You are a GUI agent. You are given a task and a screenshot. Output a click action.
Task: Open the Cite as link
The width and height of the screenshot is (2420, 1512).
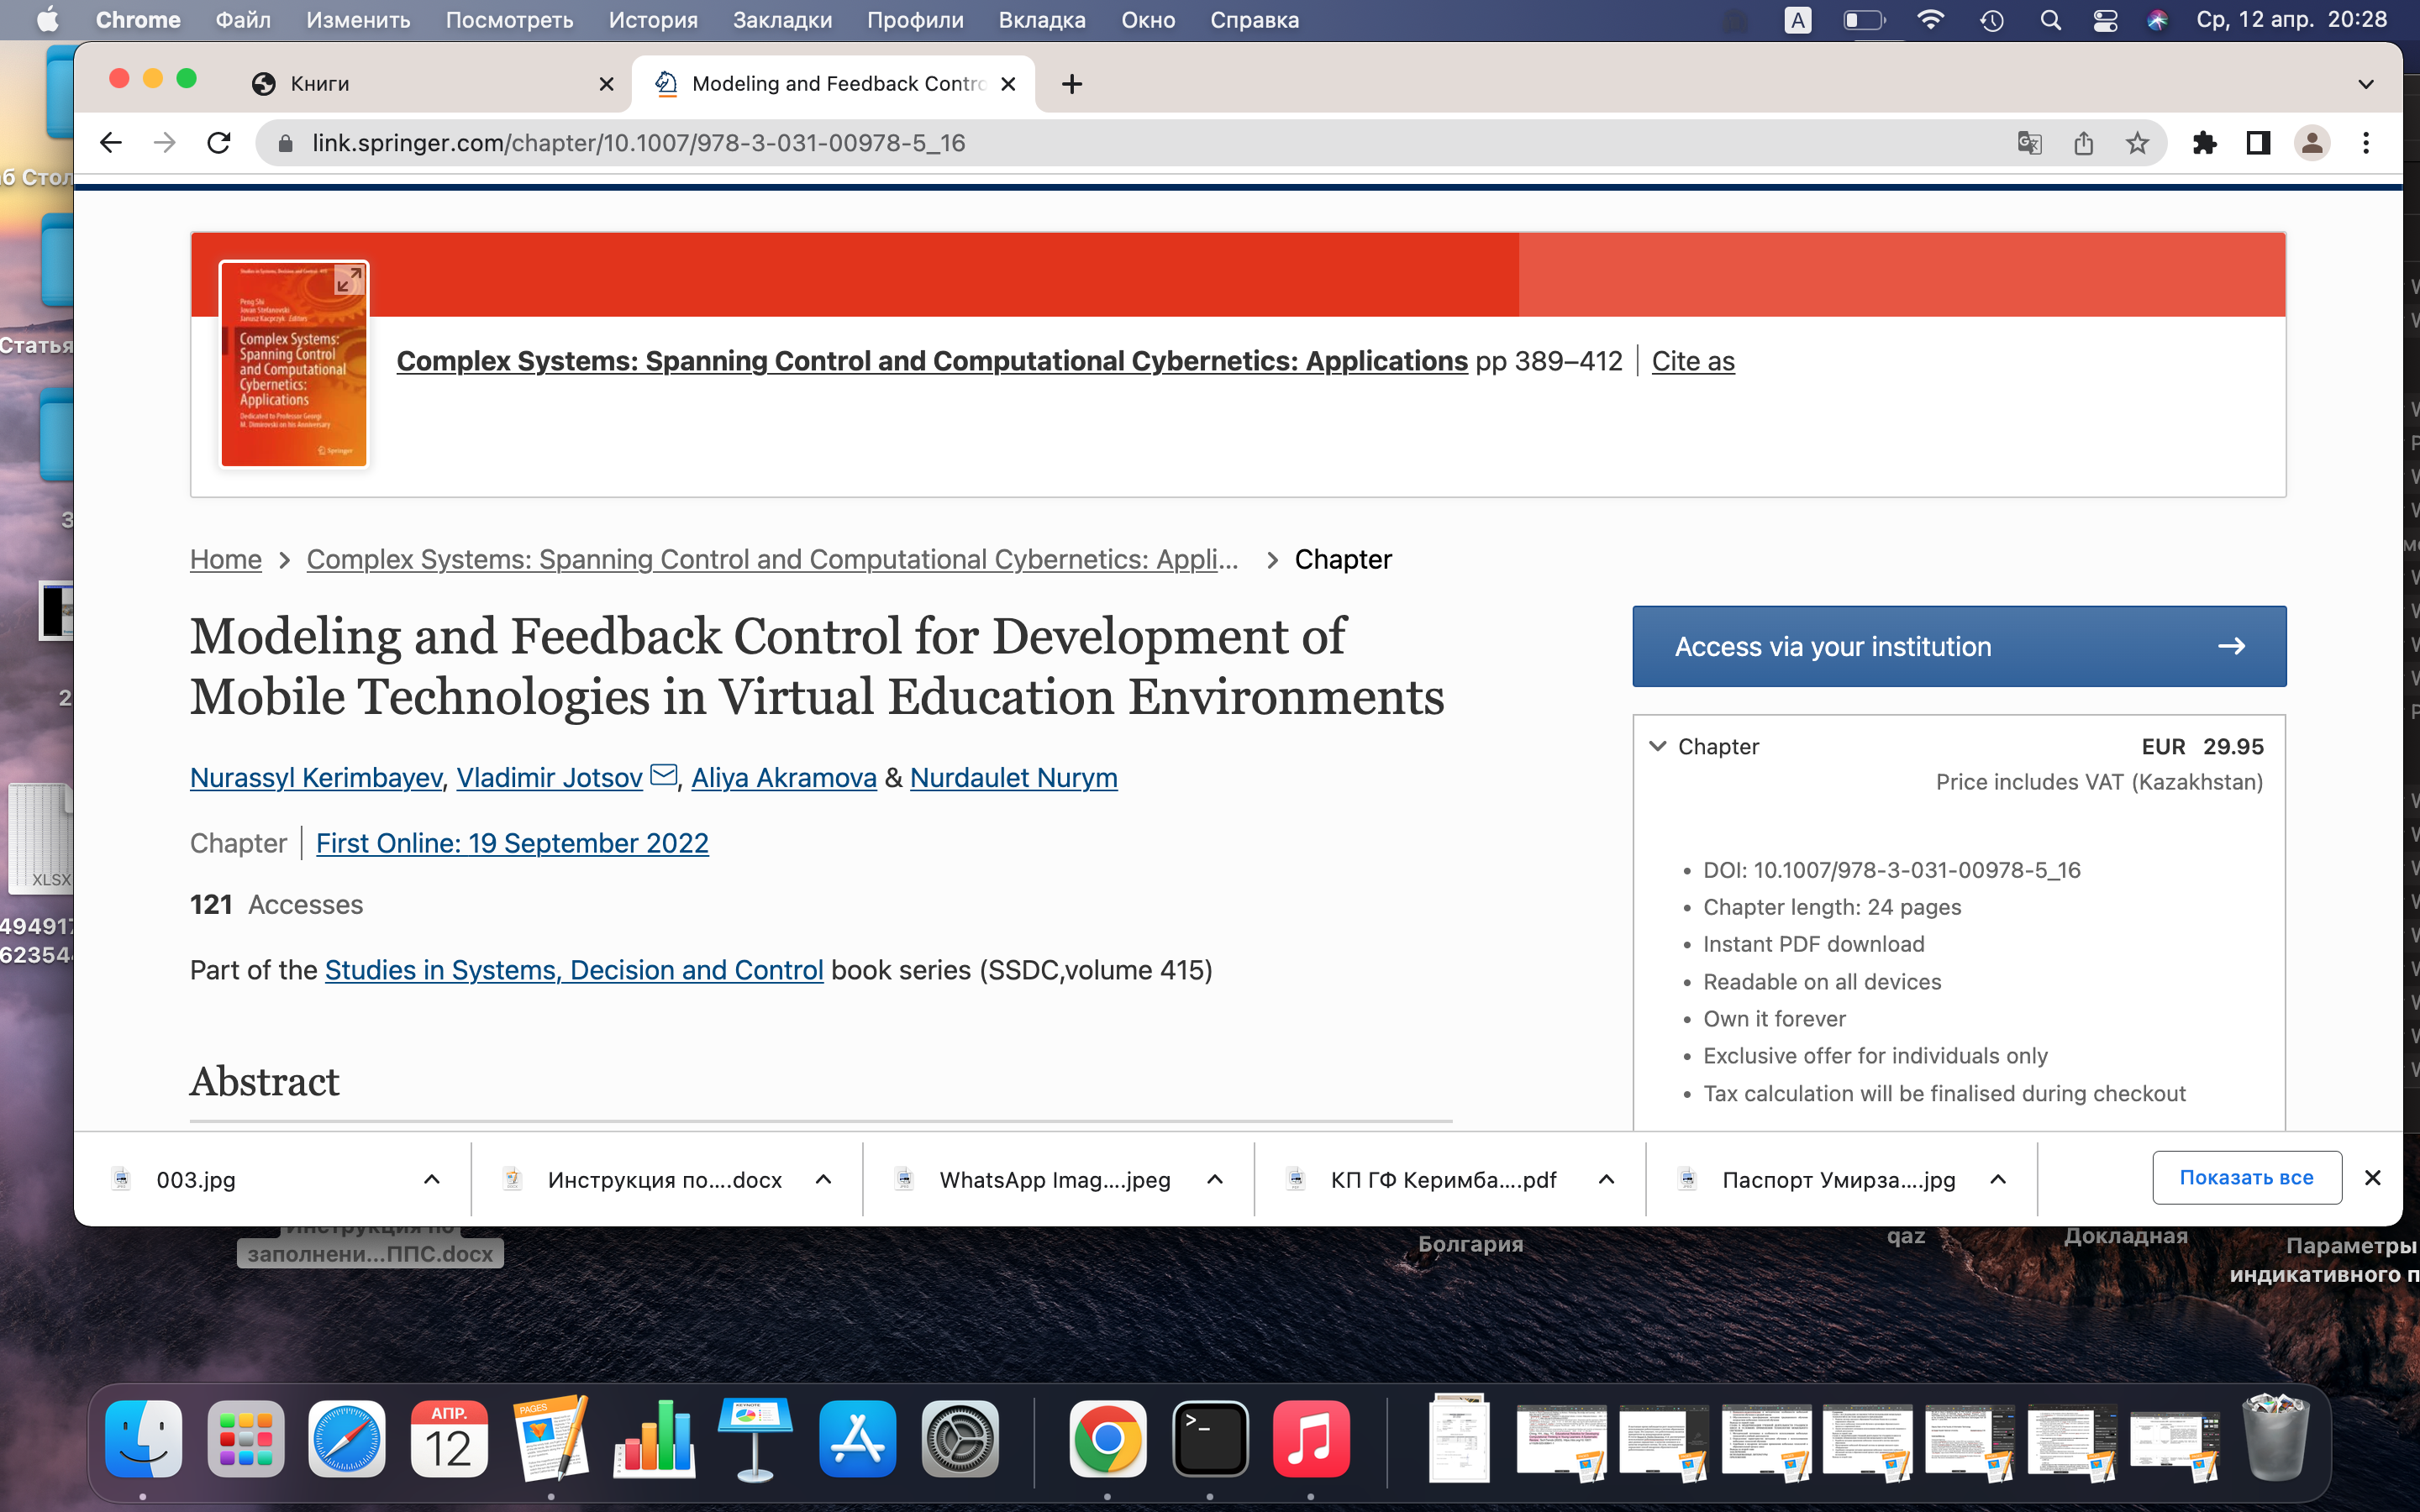[x=1692, y=361]
